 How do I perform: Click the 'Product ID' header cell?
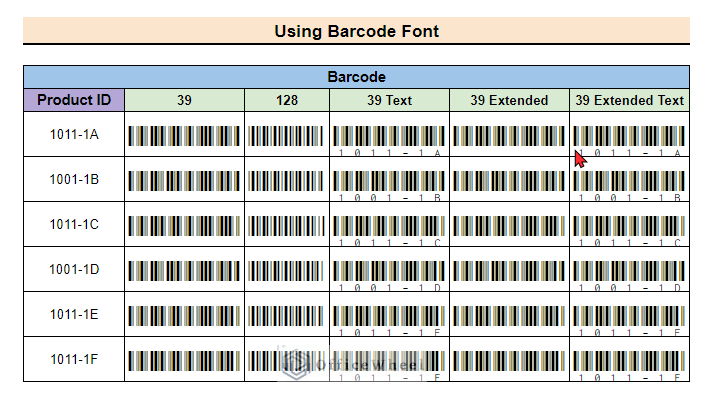pos(74,100)
